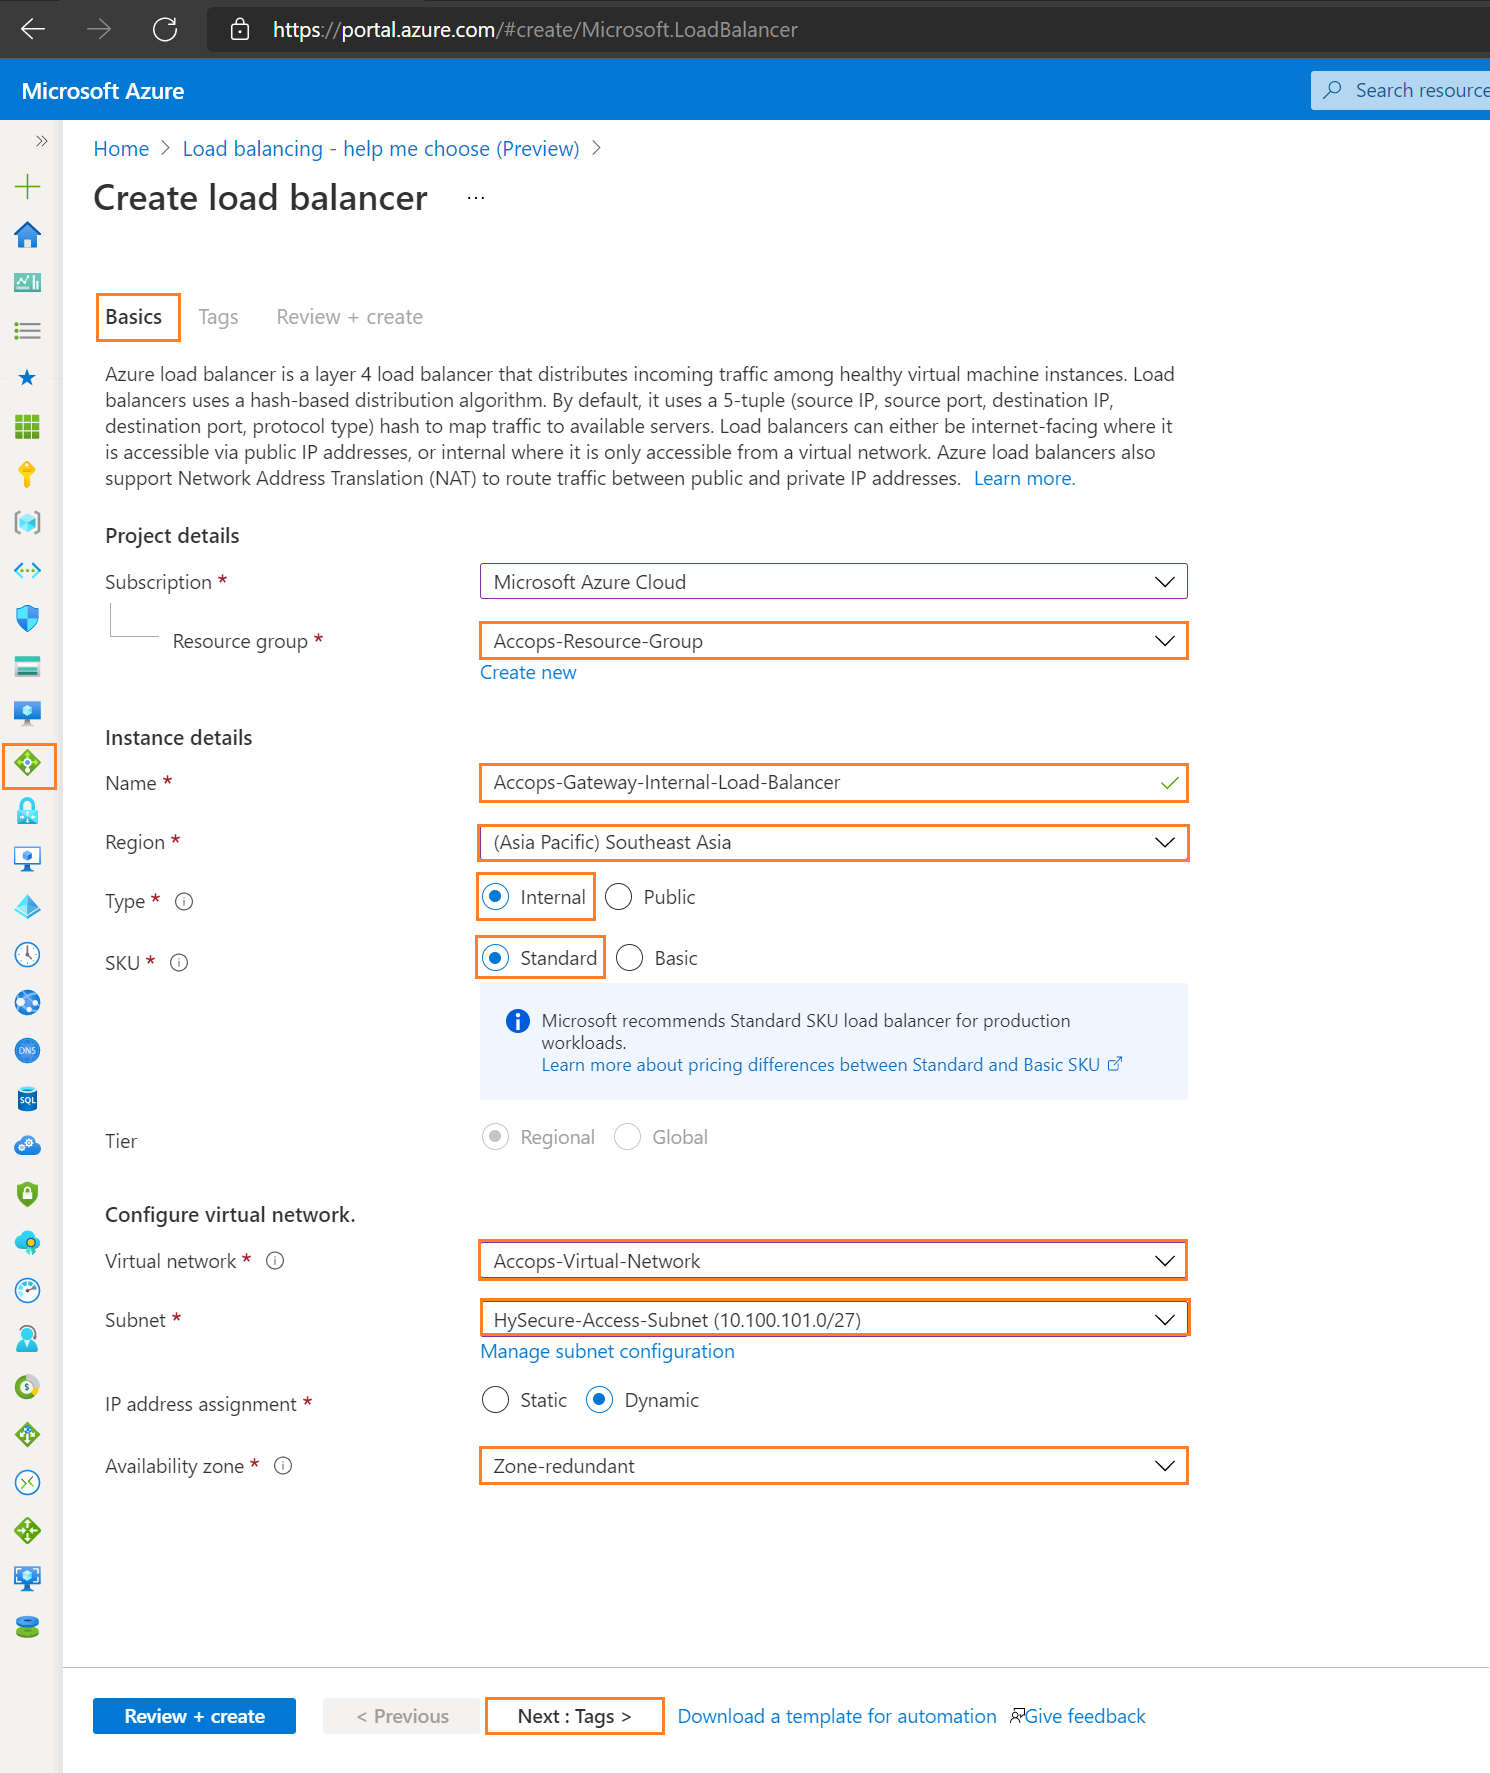Switch to the Tags tab
The image size is (1490, 1773).
[x=218, y=317]
